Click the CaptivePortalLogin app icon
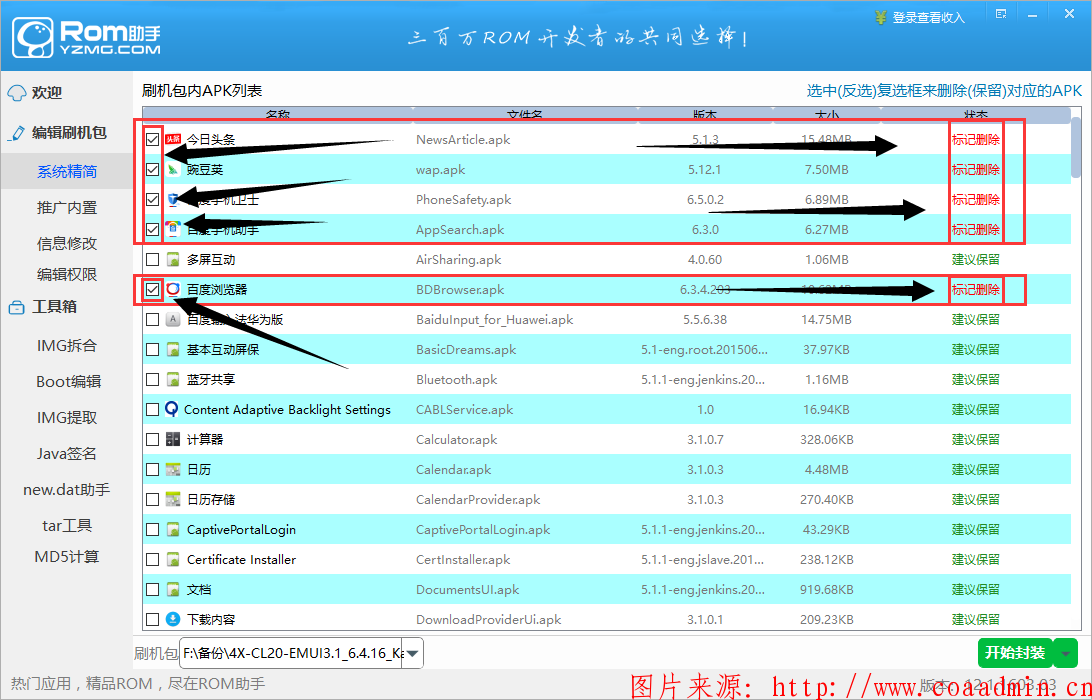The height and width of the screenshot is (700, 1092). [x=173, y=529]
